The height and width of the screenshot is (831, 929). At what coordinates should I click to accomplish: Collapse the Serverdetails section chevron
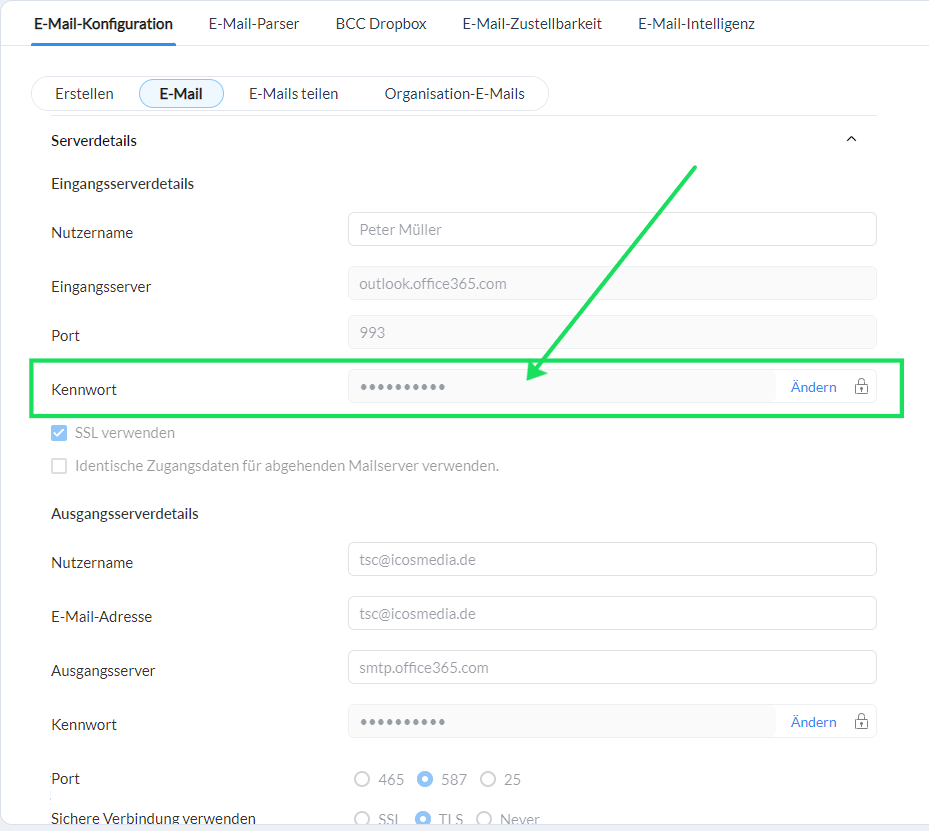point(851,139)
